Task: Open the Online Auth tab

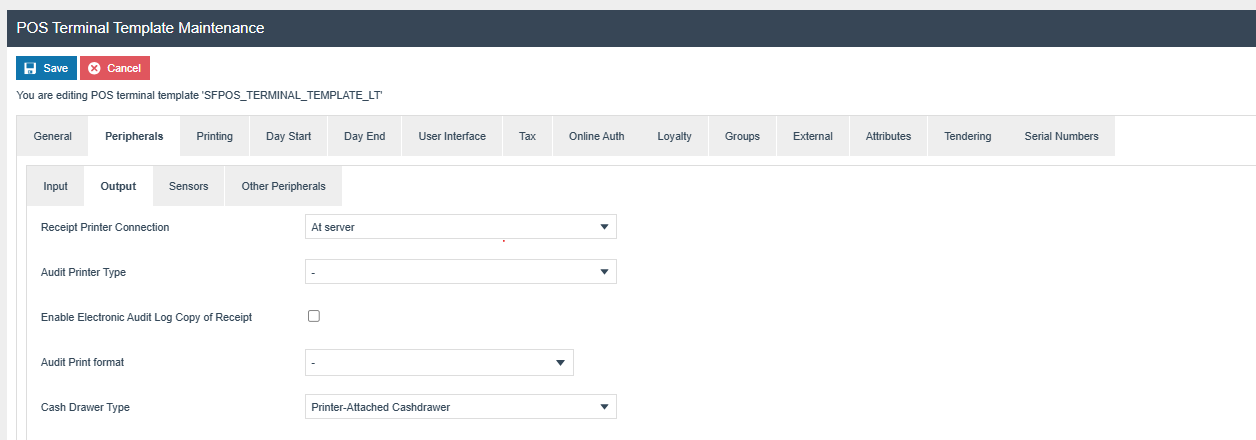Action: (596, 136)
